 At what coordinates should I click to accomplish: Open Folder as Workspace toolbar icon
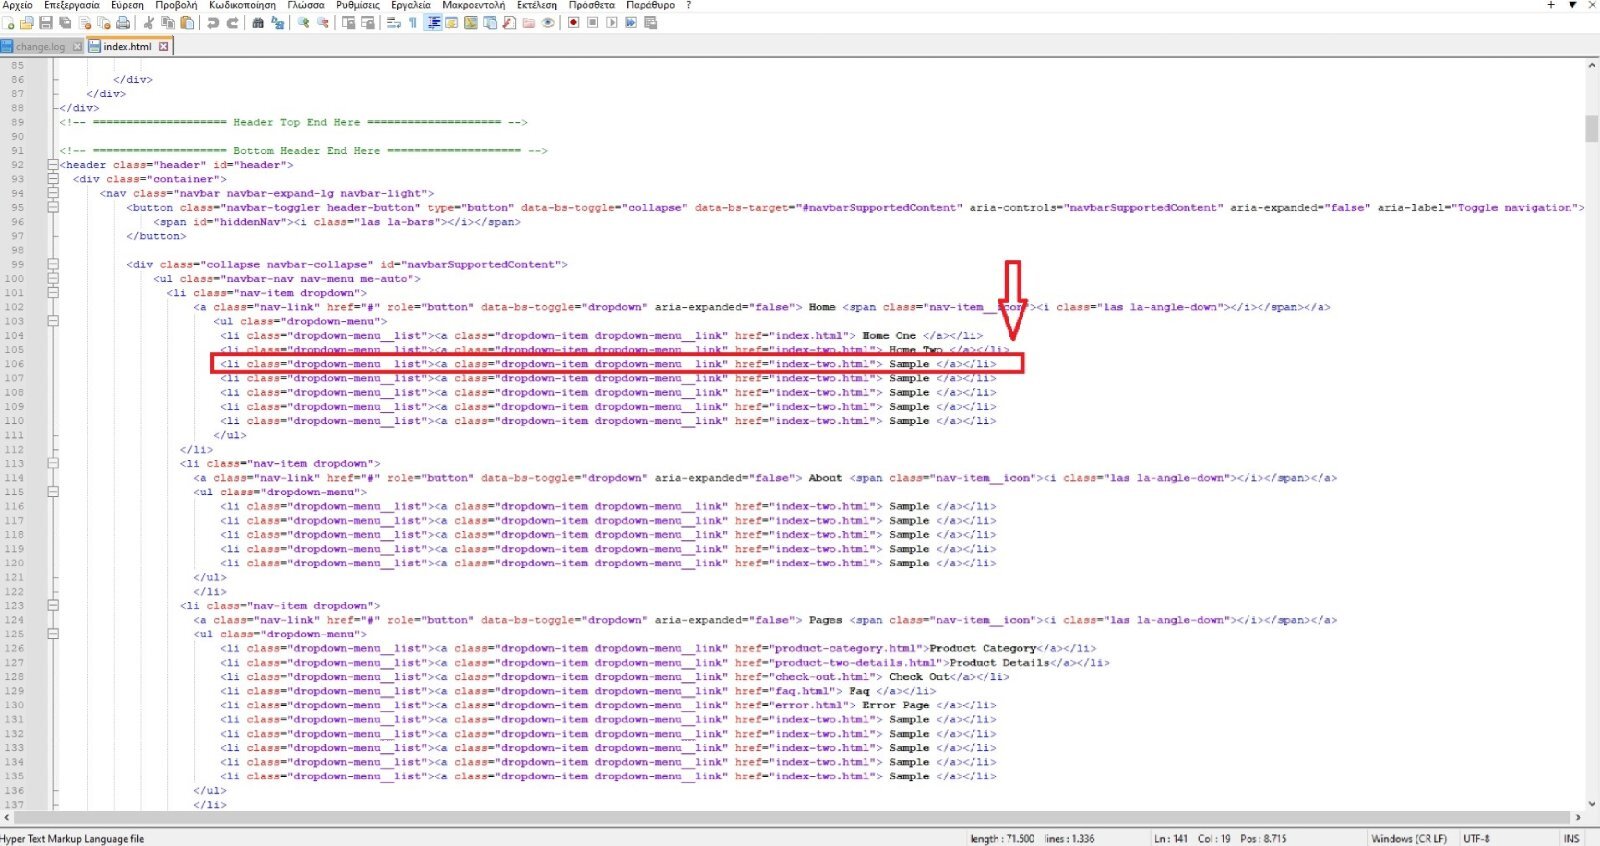528,22
